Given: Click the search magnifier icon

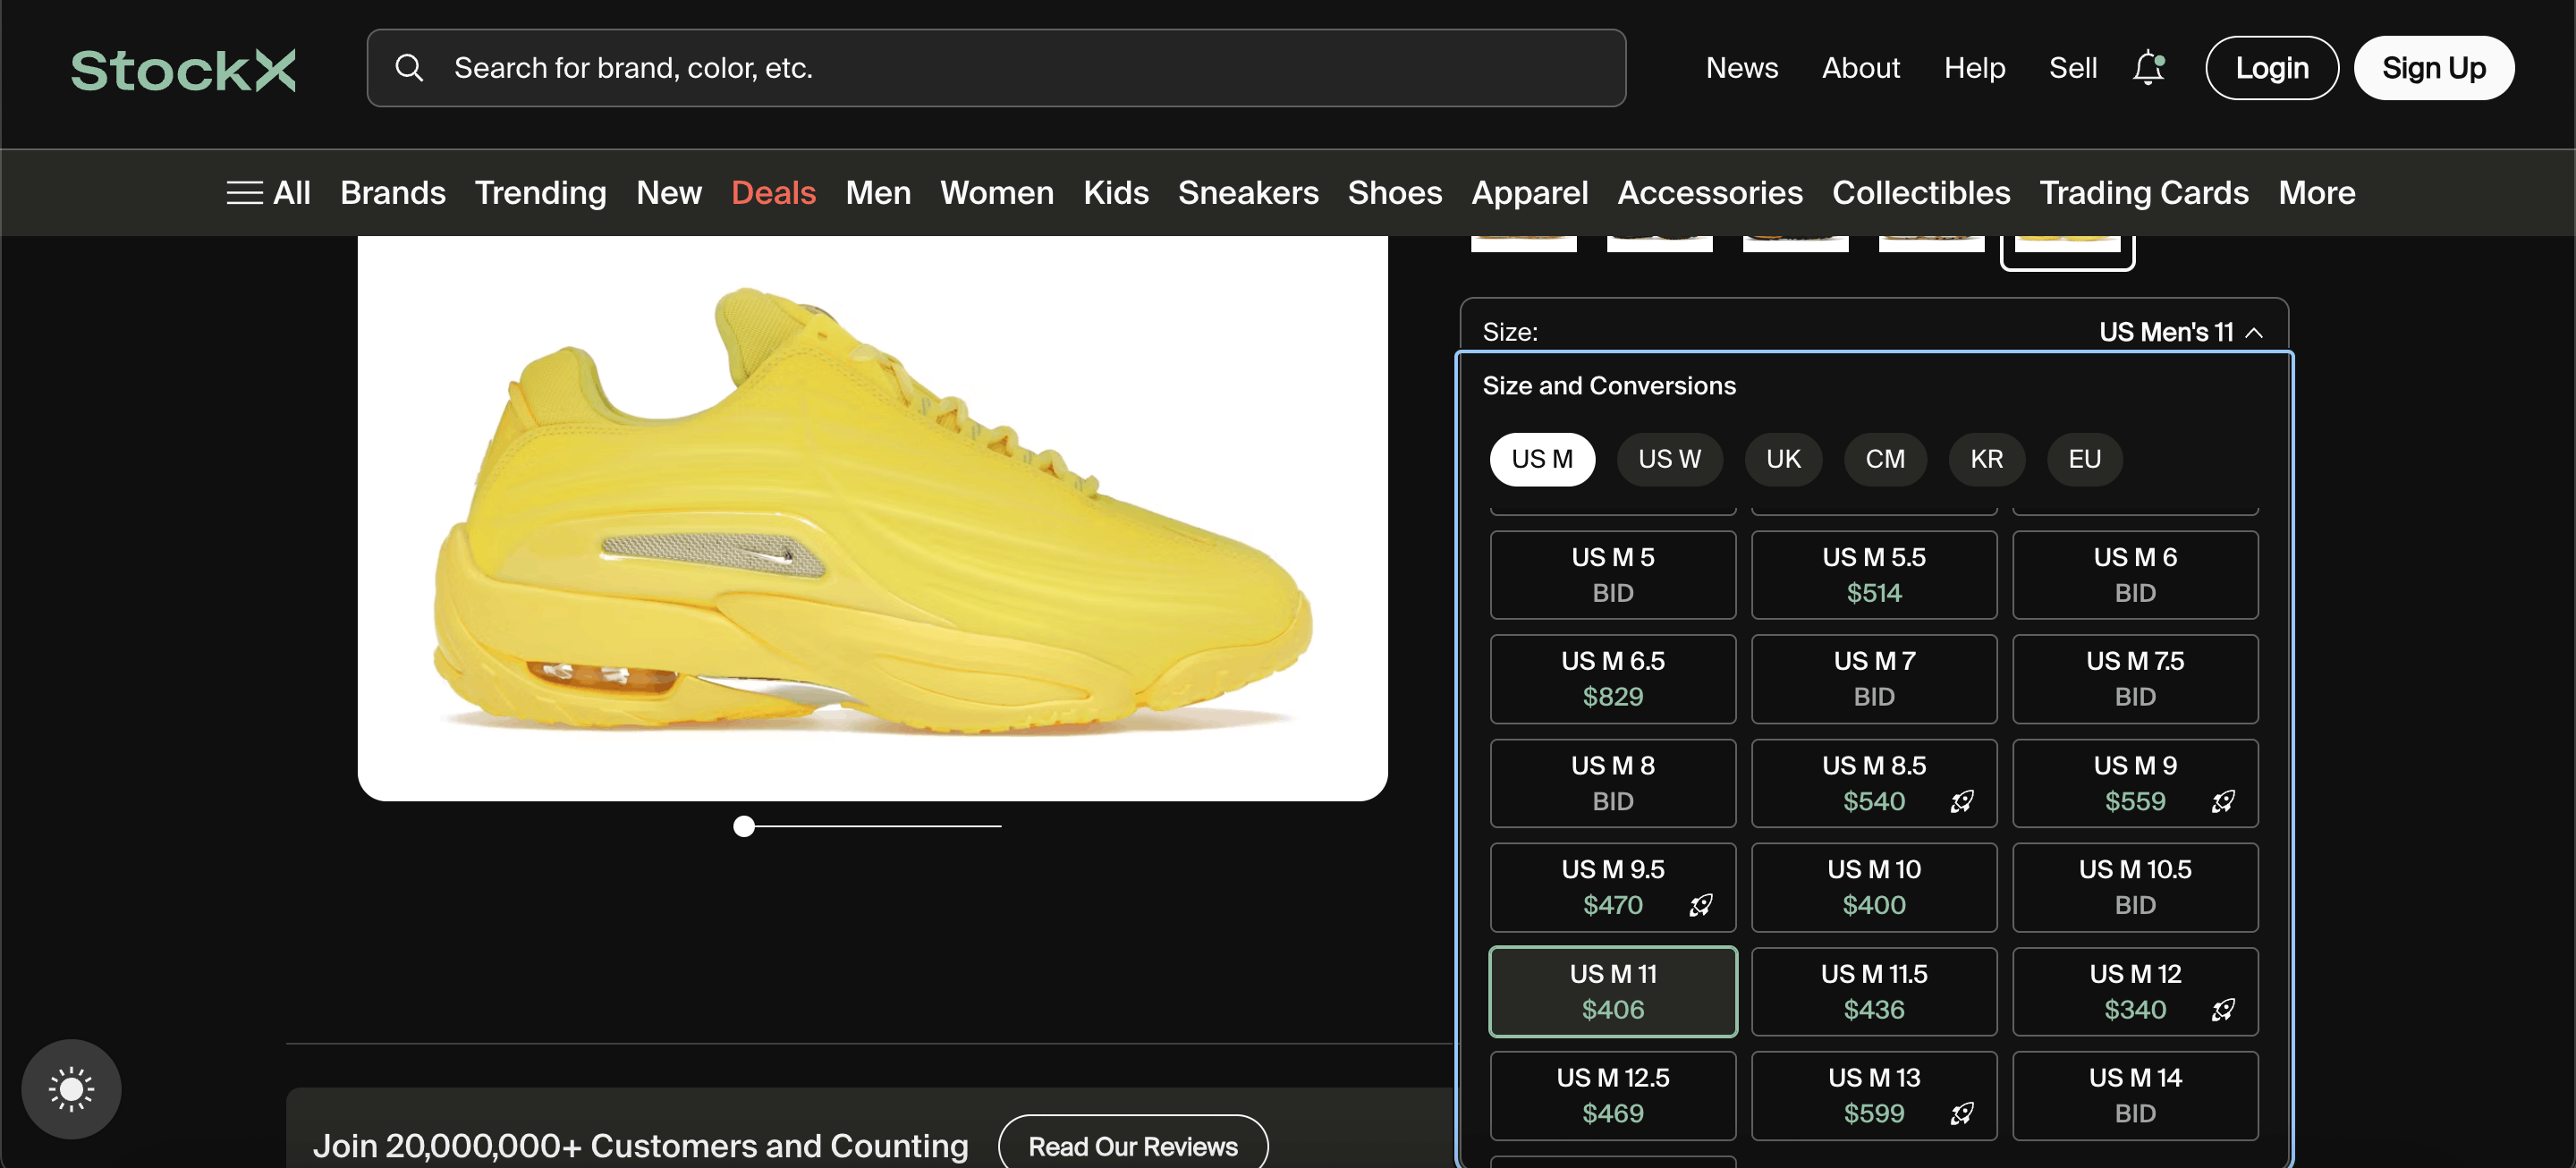Looking at the screenshot, I should click(409, 68).
